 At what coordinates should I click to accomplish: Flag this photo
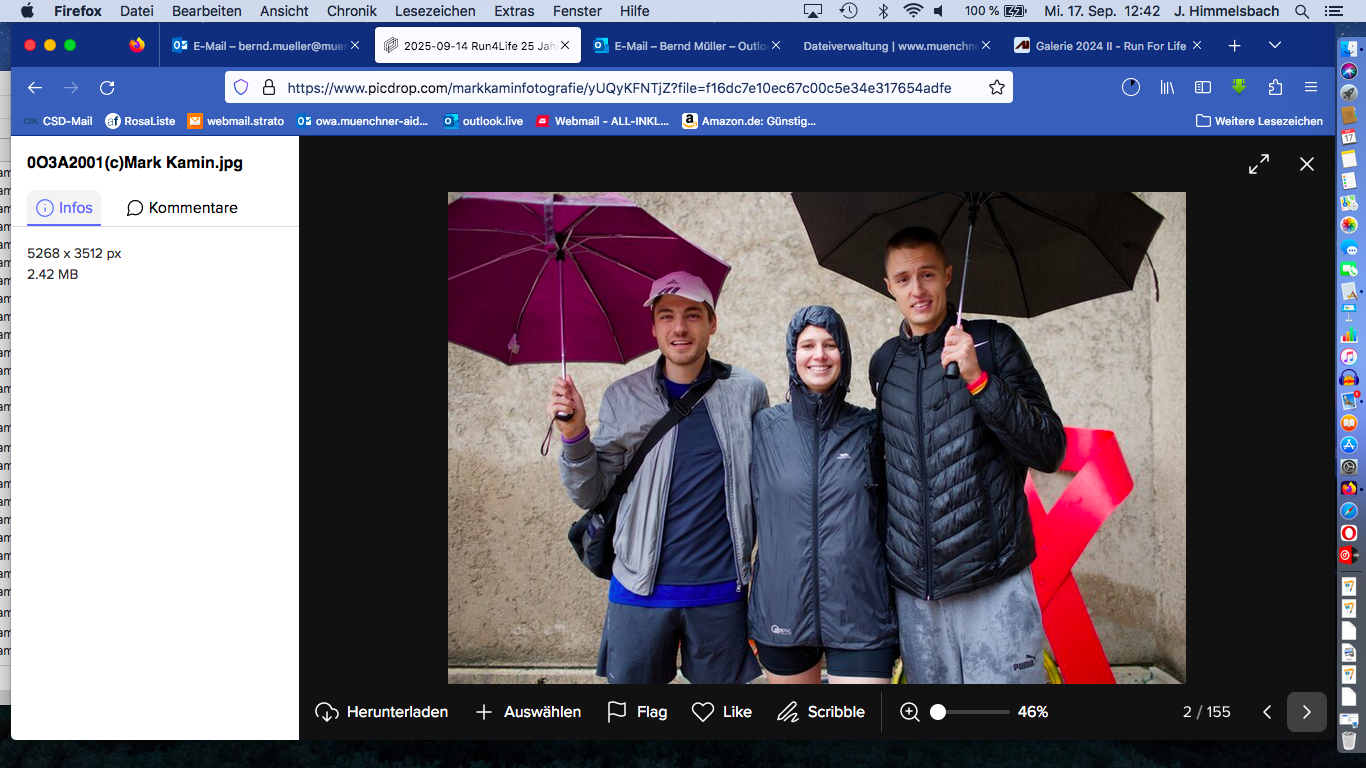[637, 712]
